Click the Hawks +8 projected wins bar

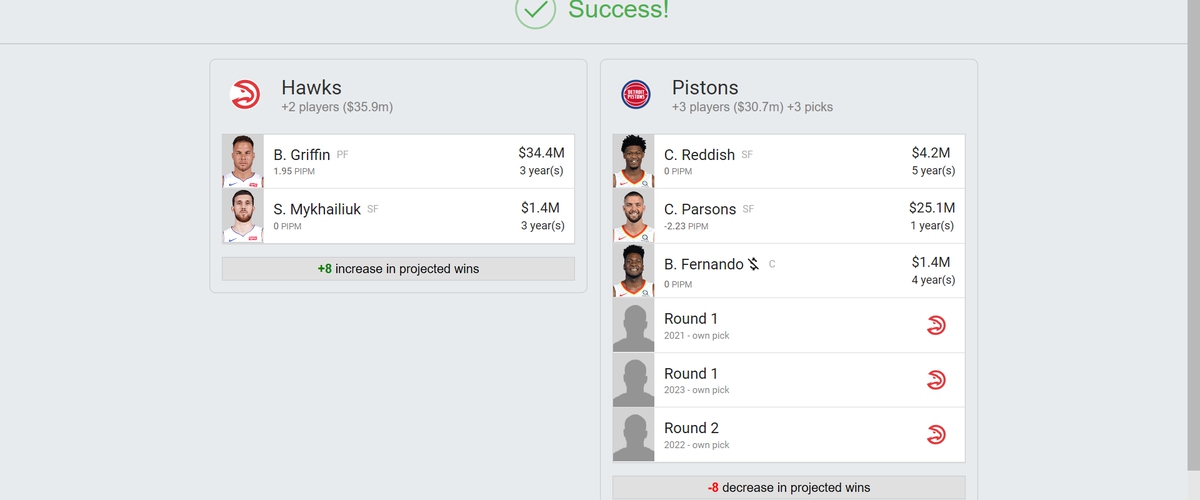[398, 269]
